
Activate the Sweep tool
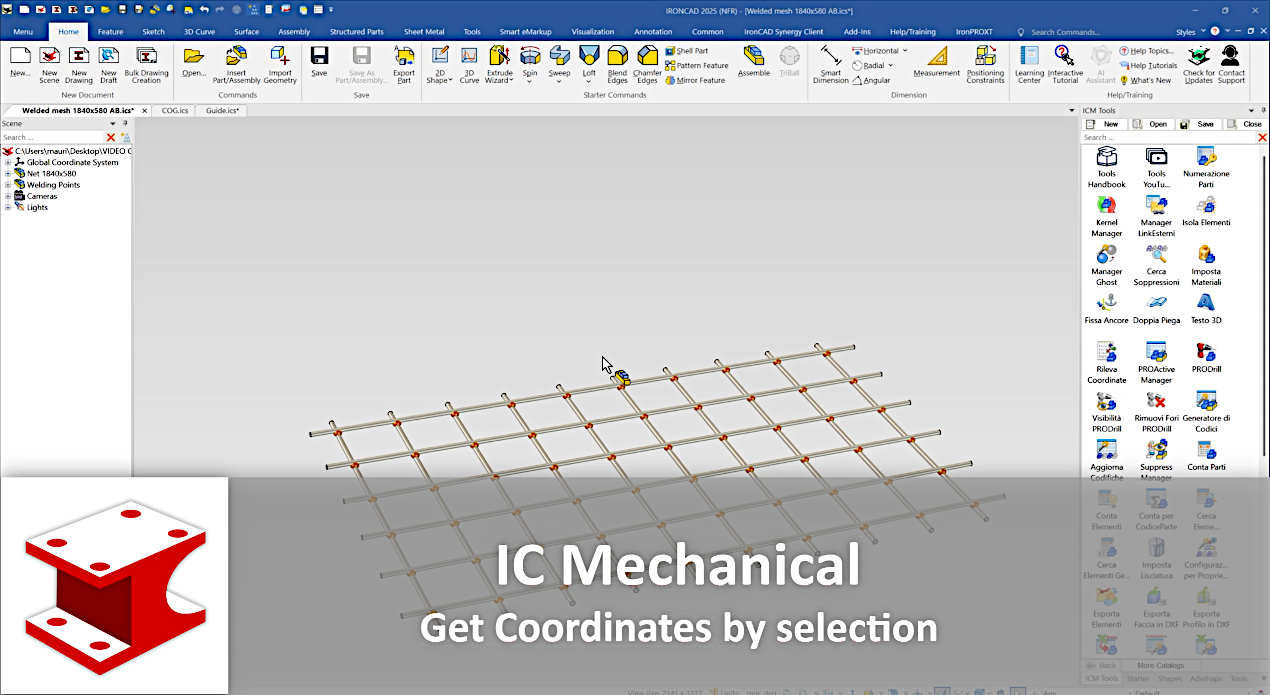(560, 64)
